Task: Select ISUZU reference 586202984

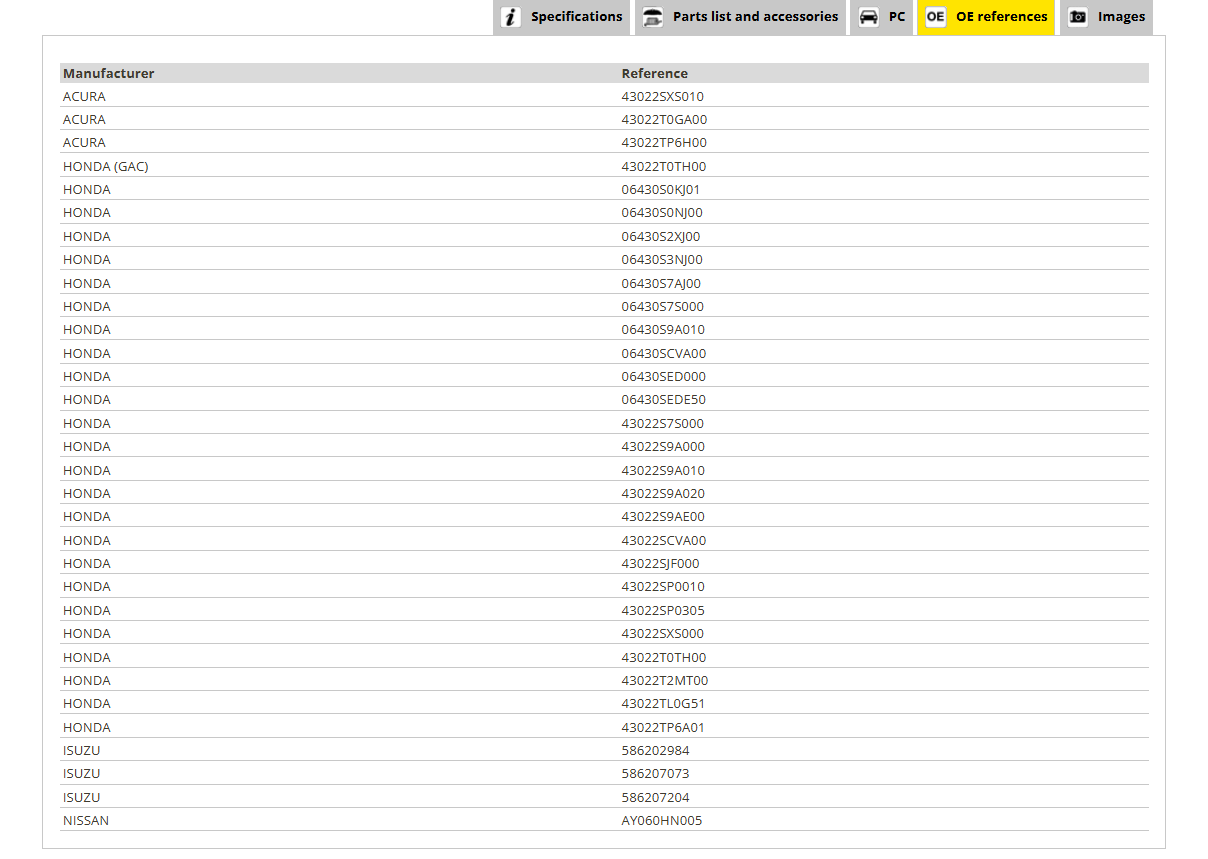Action: coord(655,750)
